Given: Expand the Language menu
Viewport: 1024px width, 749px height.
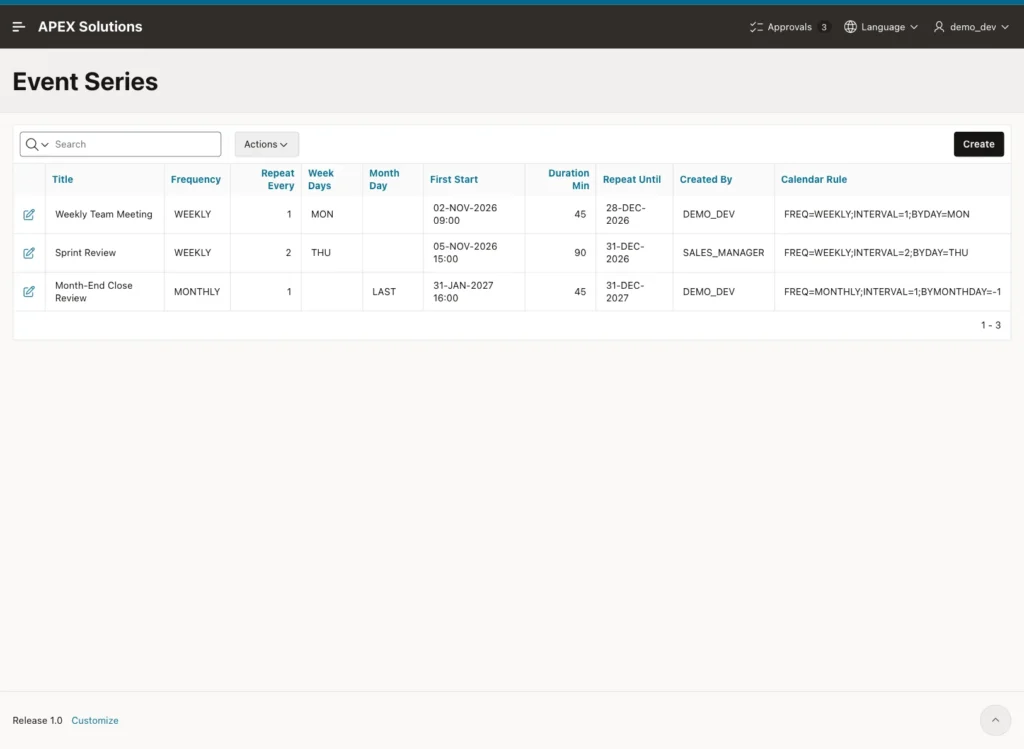Looking at the screenshot, I should (x=881, y=27).
